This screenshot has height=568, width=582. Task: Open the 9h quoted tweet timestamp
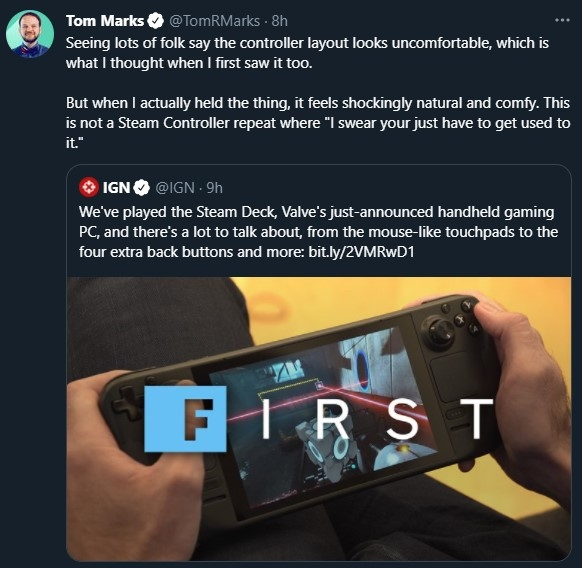(x=215, y=188)
